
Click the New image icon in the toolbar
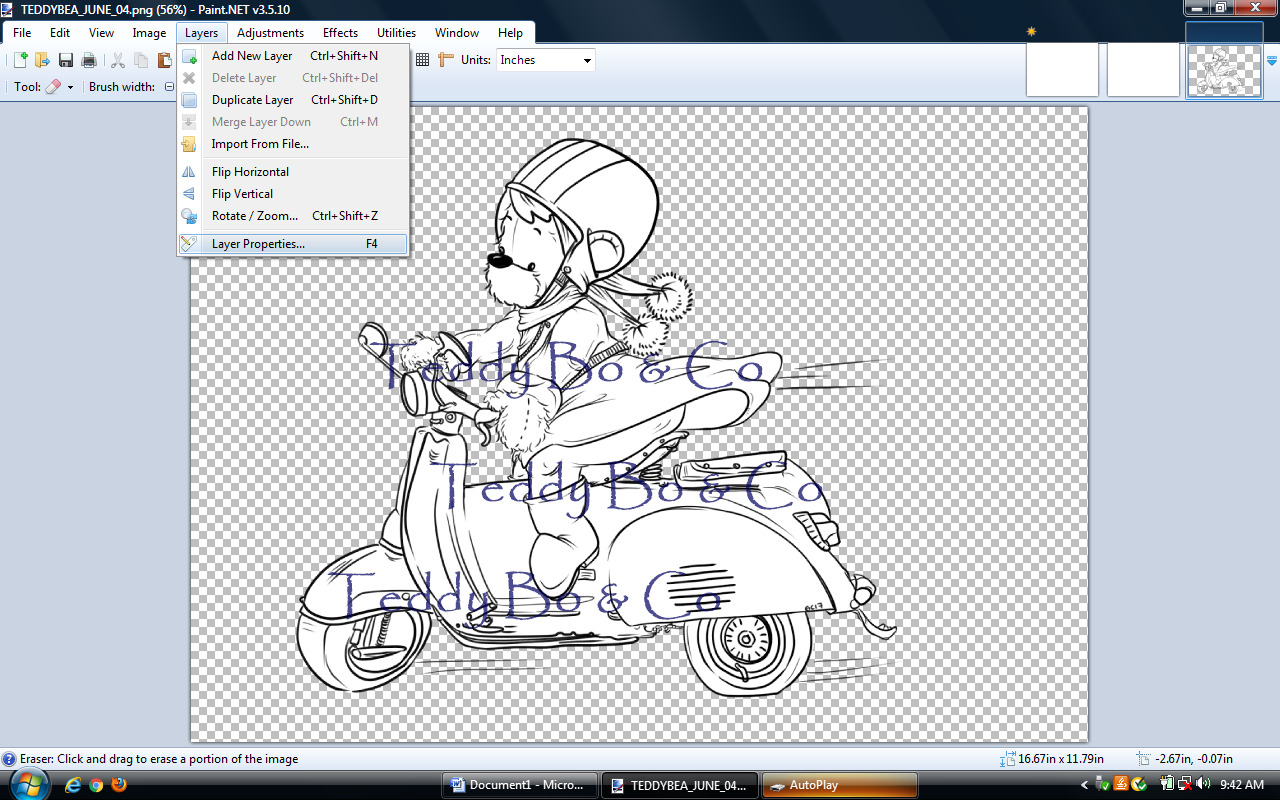[19, 60]
